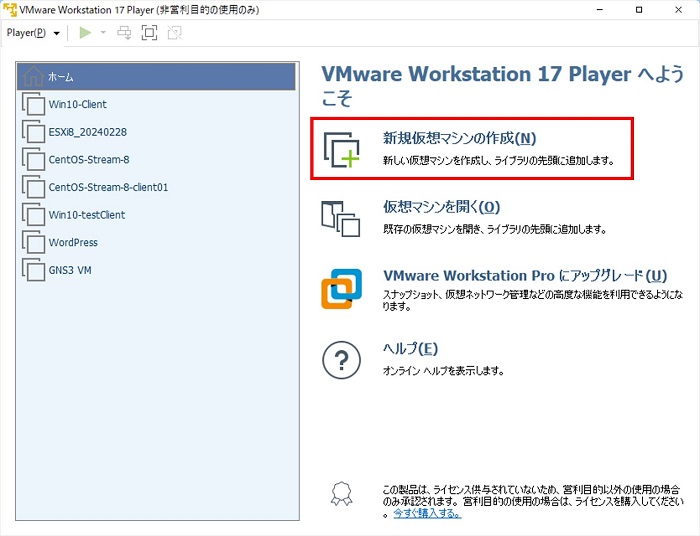Click the question mark help icon
Viewport: 700px width, 536px height.
pos(342,361)
